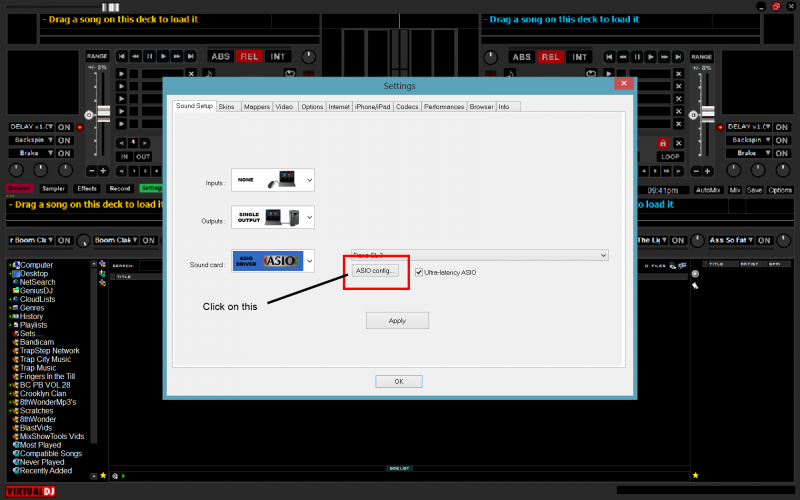Click the right deck pitch slider handle
The width and height of the screenshot is (800, 500).
[708, 114]
